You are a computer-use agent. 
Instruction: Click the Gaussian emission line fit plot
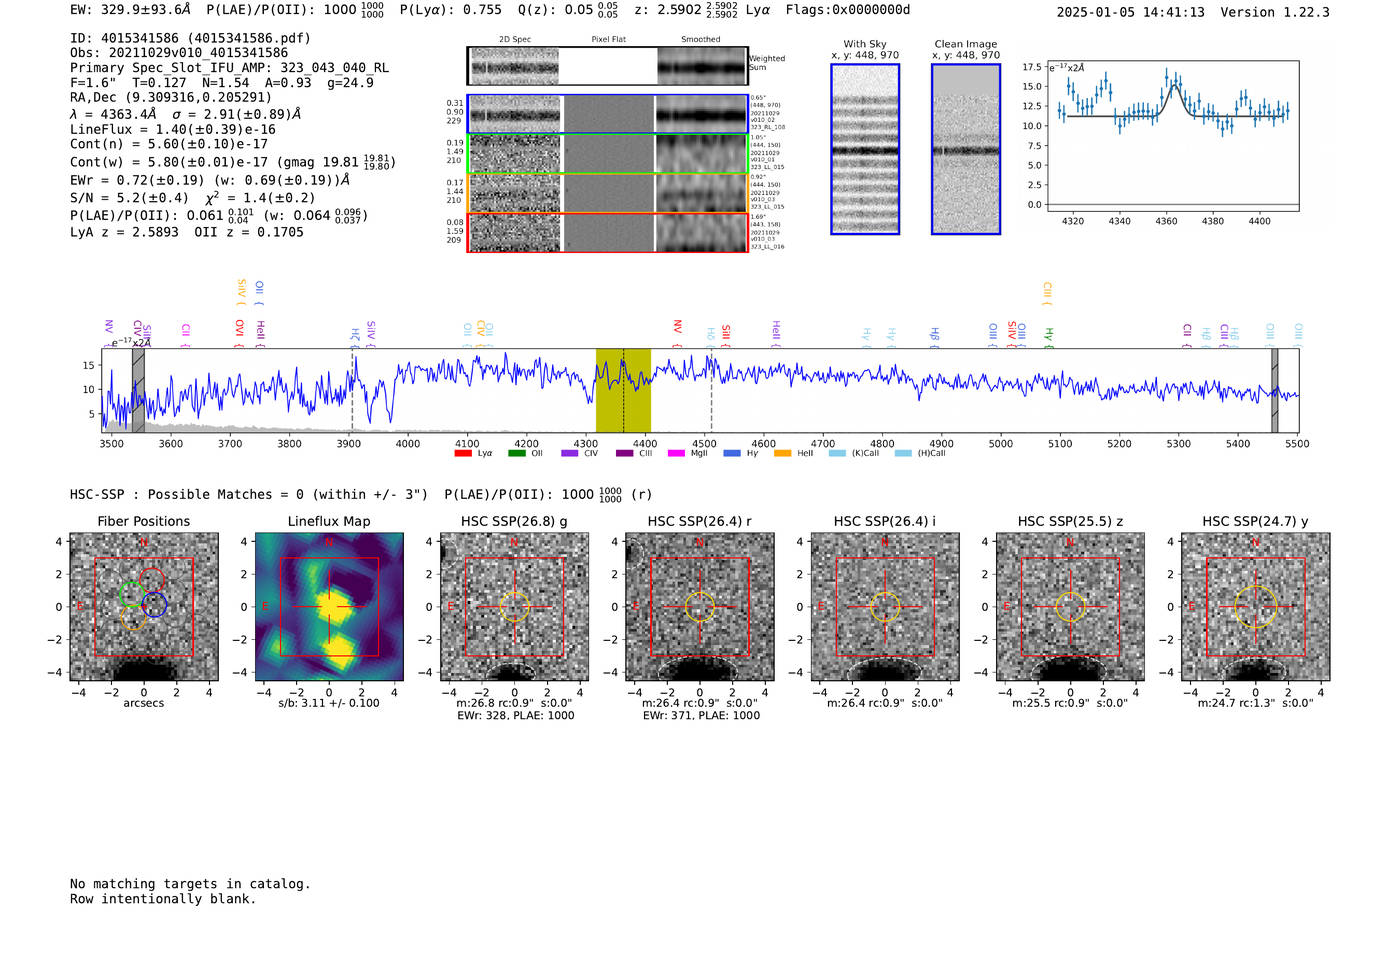tap(1173, 135)
